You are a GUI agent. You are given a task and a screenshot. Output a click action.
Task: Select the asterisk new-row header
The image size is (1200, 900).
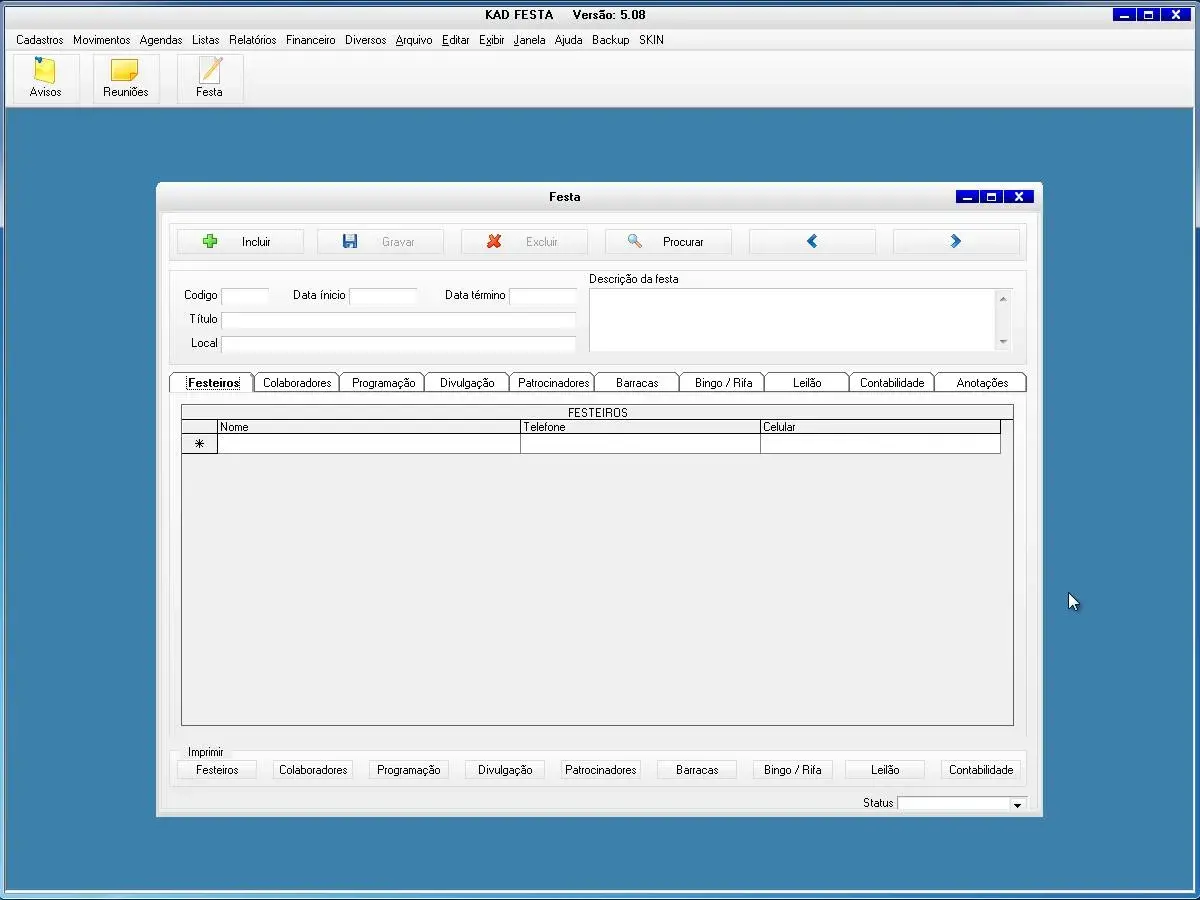199,444
